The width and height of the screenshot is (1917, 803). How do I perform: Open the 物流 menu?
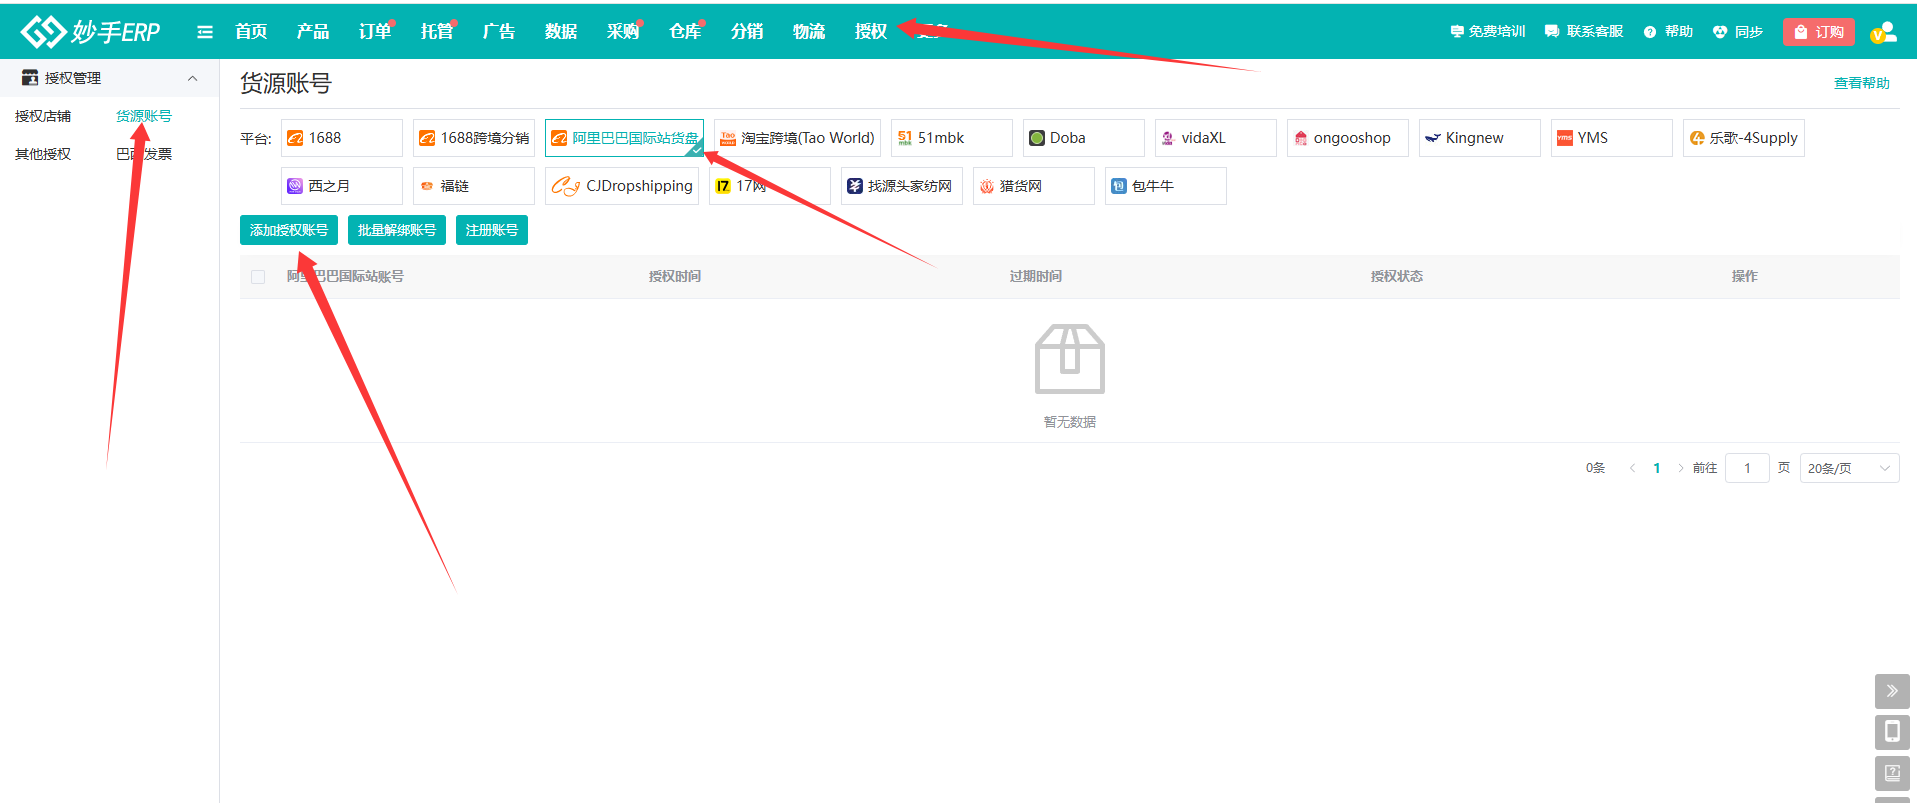click(809, 32)
